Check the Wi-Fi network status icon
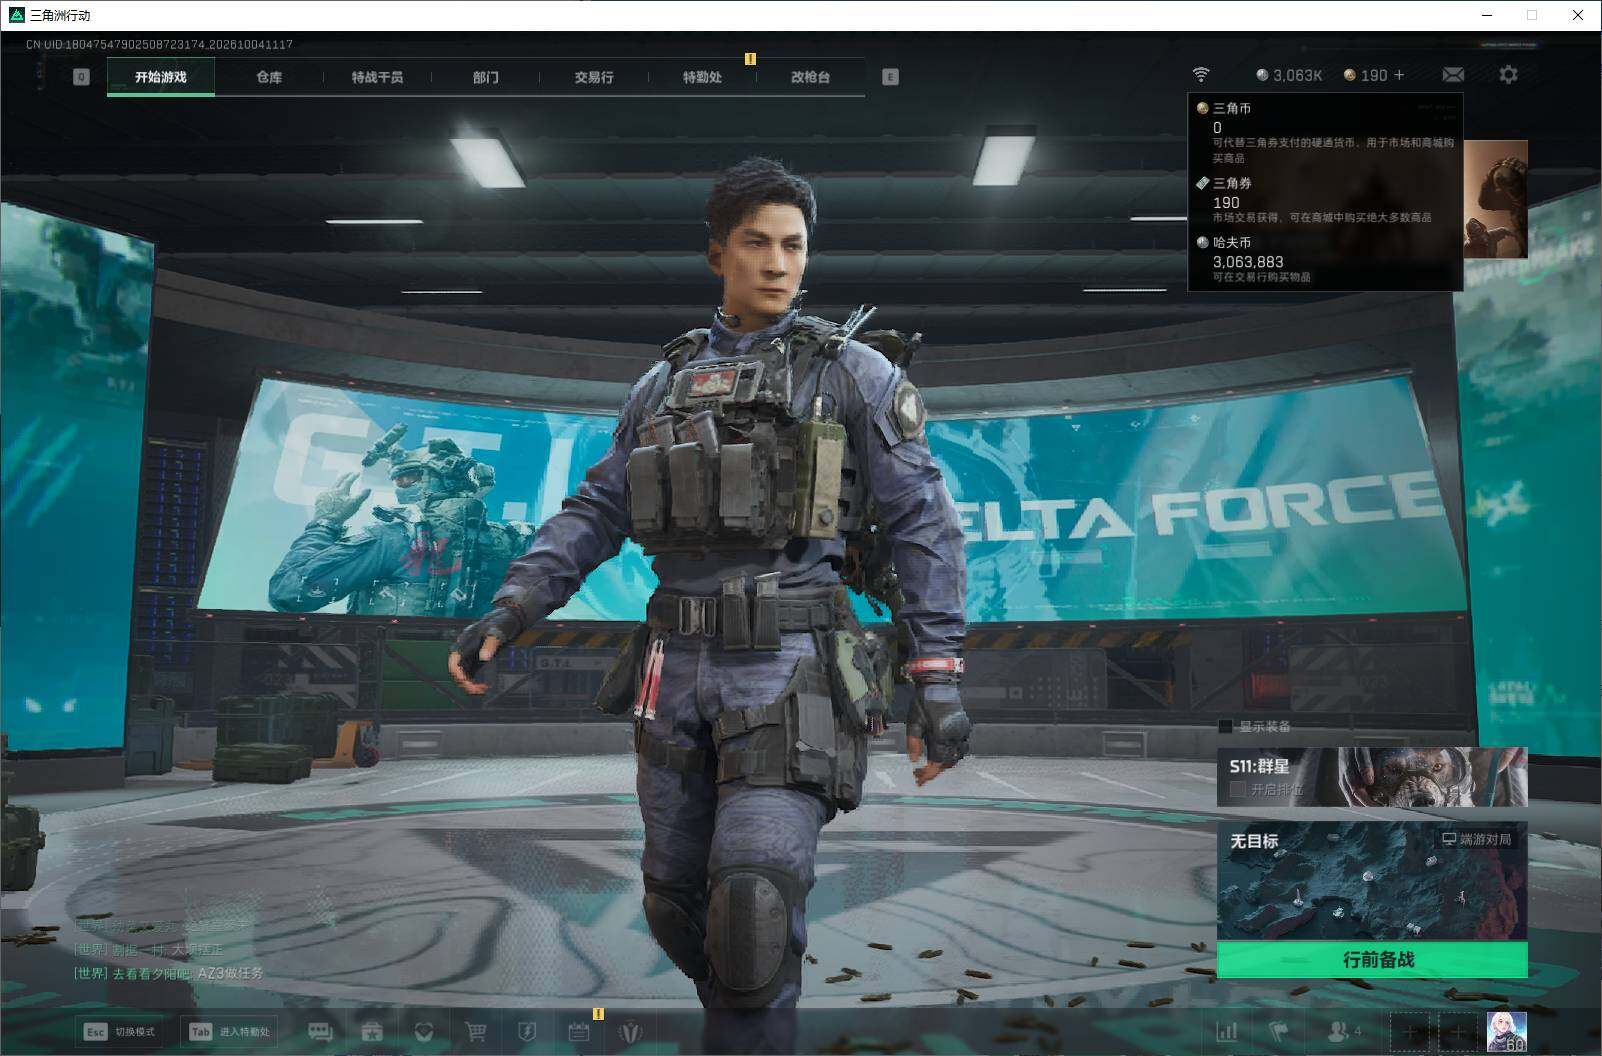Screen dimensions: 1602x1056 point(1201,75)
